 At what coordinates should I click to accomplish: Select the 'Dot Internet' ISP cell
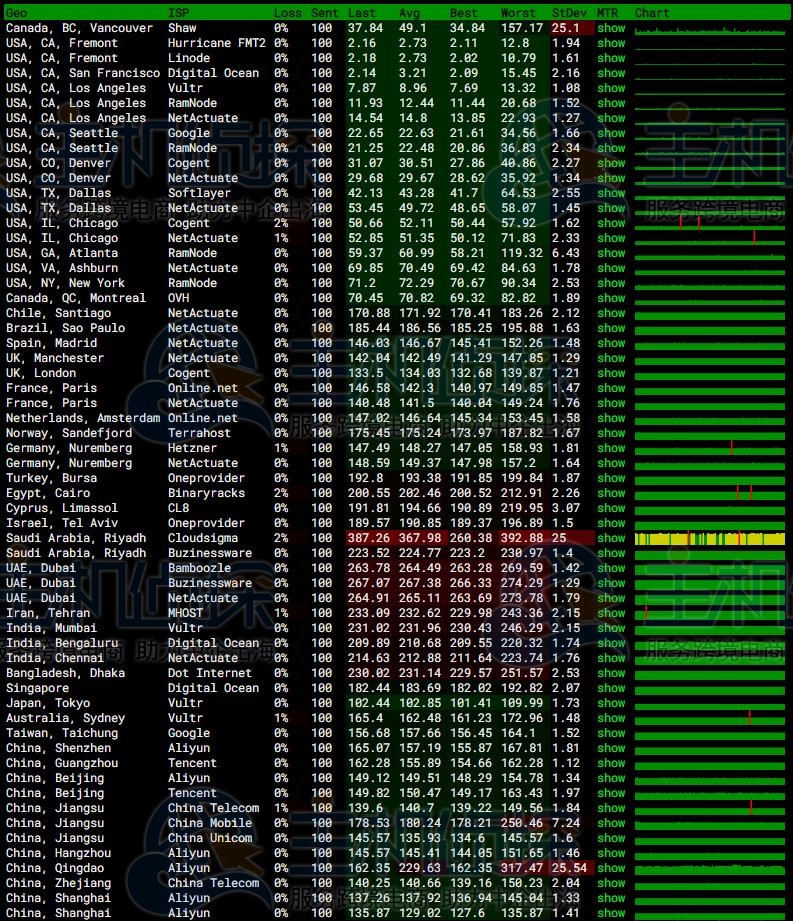[210, 673]
